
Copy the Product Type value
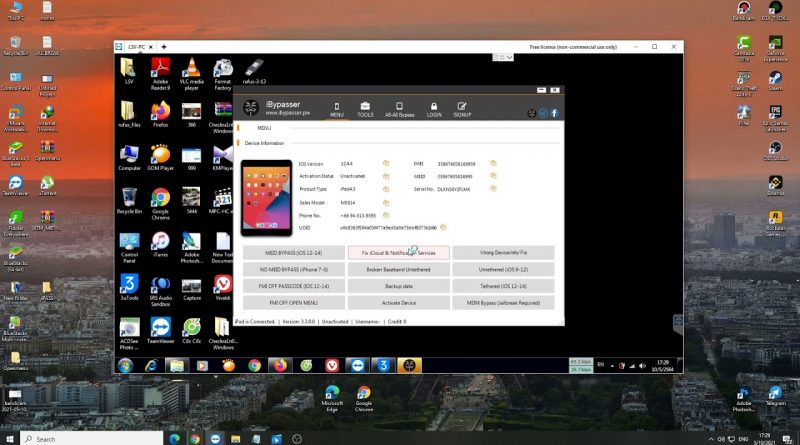386,189
